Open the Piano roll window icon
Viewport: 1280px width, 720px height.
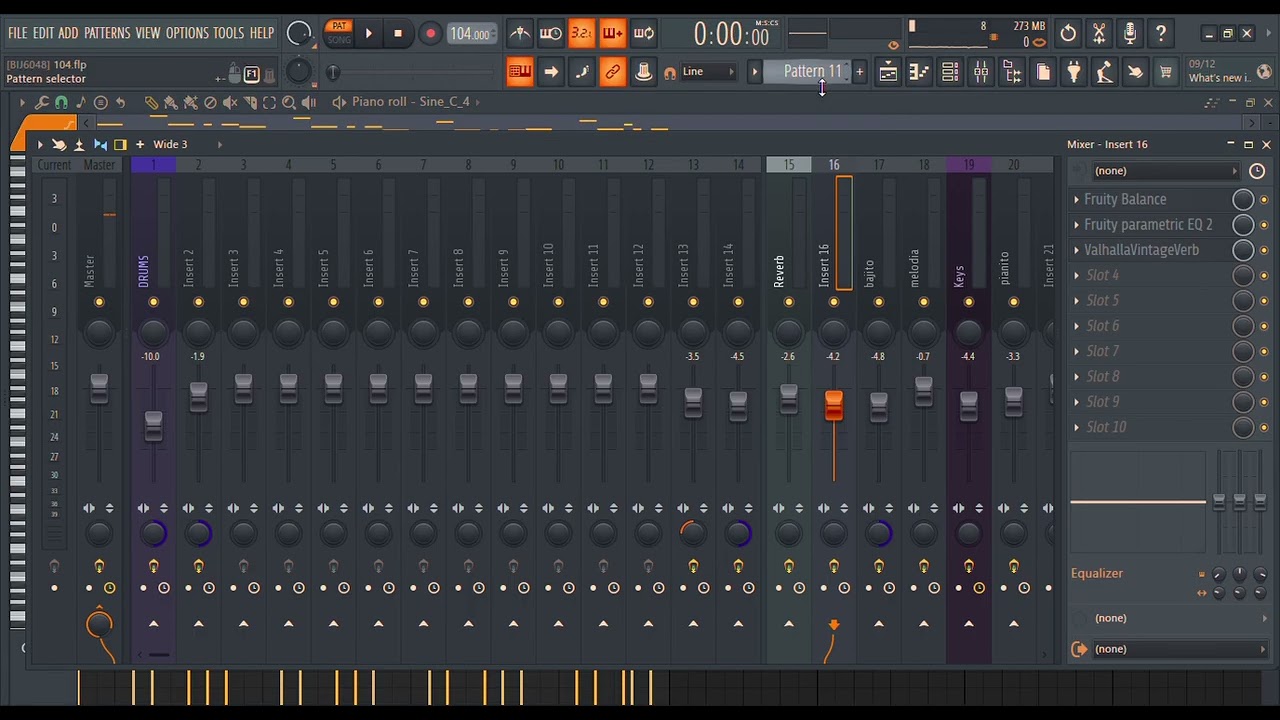pyautogui.click(x=919, y=72)
